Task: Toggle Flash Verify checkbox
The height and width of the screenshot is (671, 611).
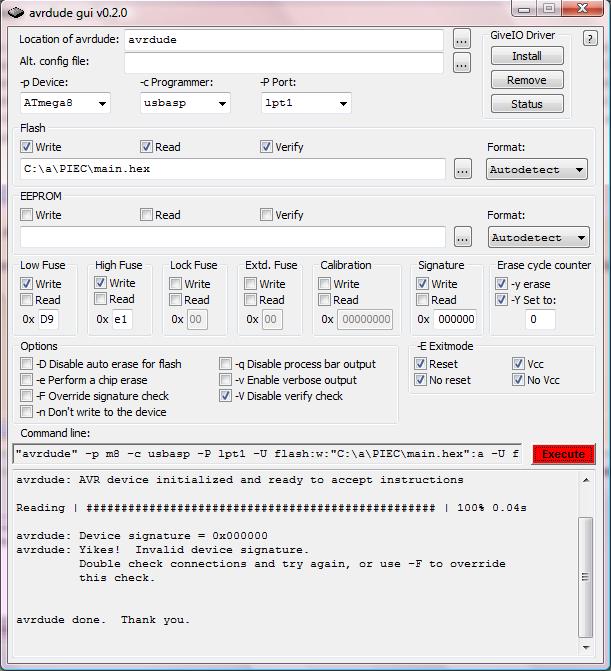Action: (266, 147)
